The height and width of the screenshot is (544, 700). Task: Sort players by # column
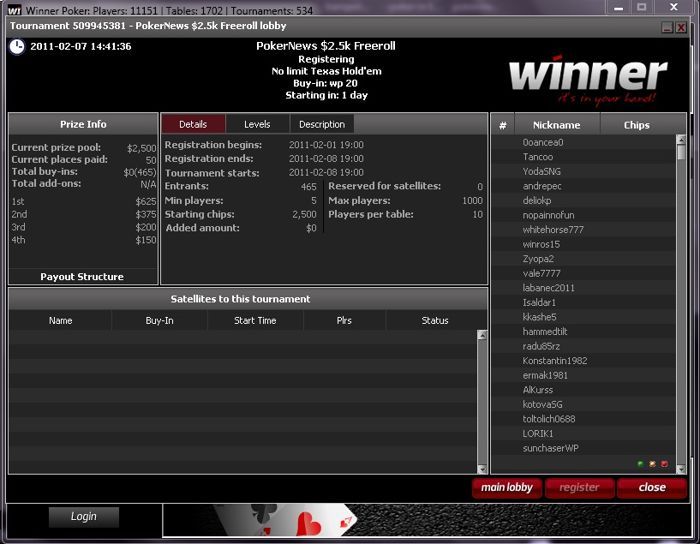(503, 125)
